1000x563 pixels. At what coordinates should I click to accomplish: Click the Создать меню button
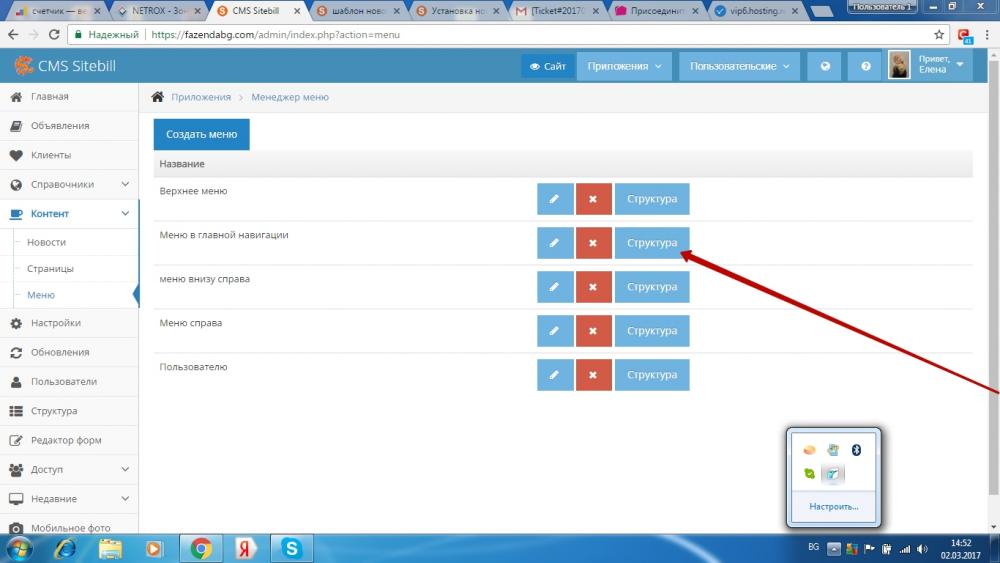(x=202, y=135)
